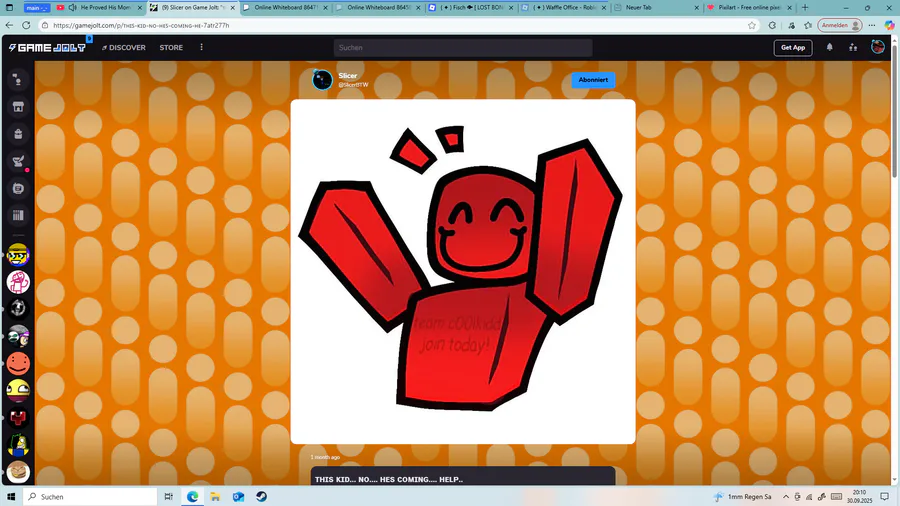900x506 pixels.
Task: Open the dark globe community in the sidebar
Action: [18, 309]
